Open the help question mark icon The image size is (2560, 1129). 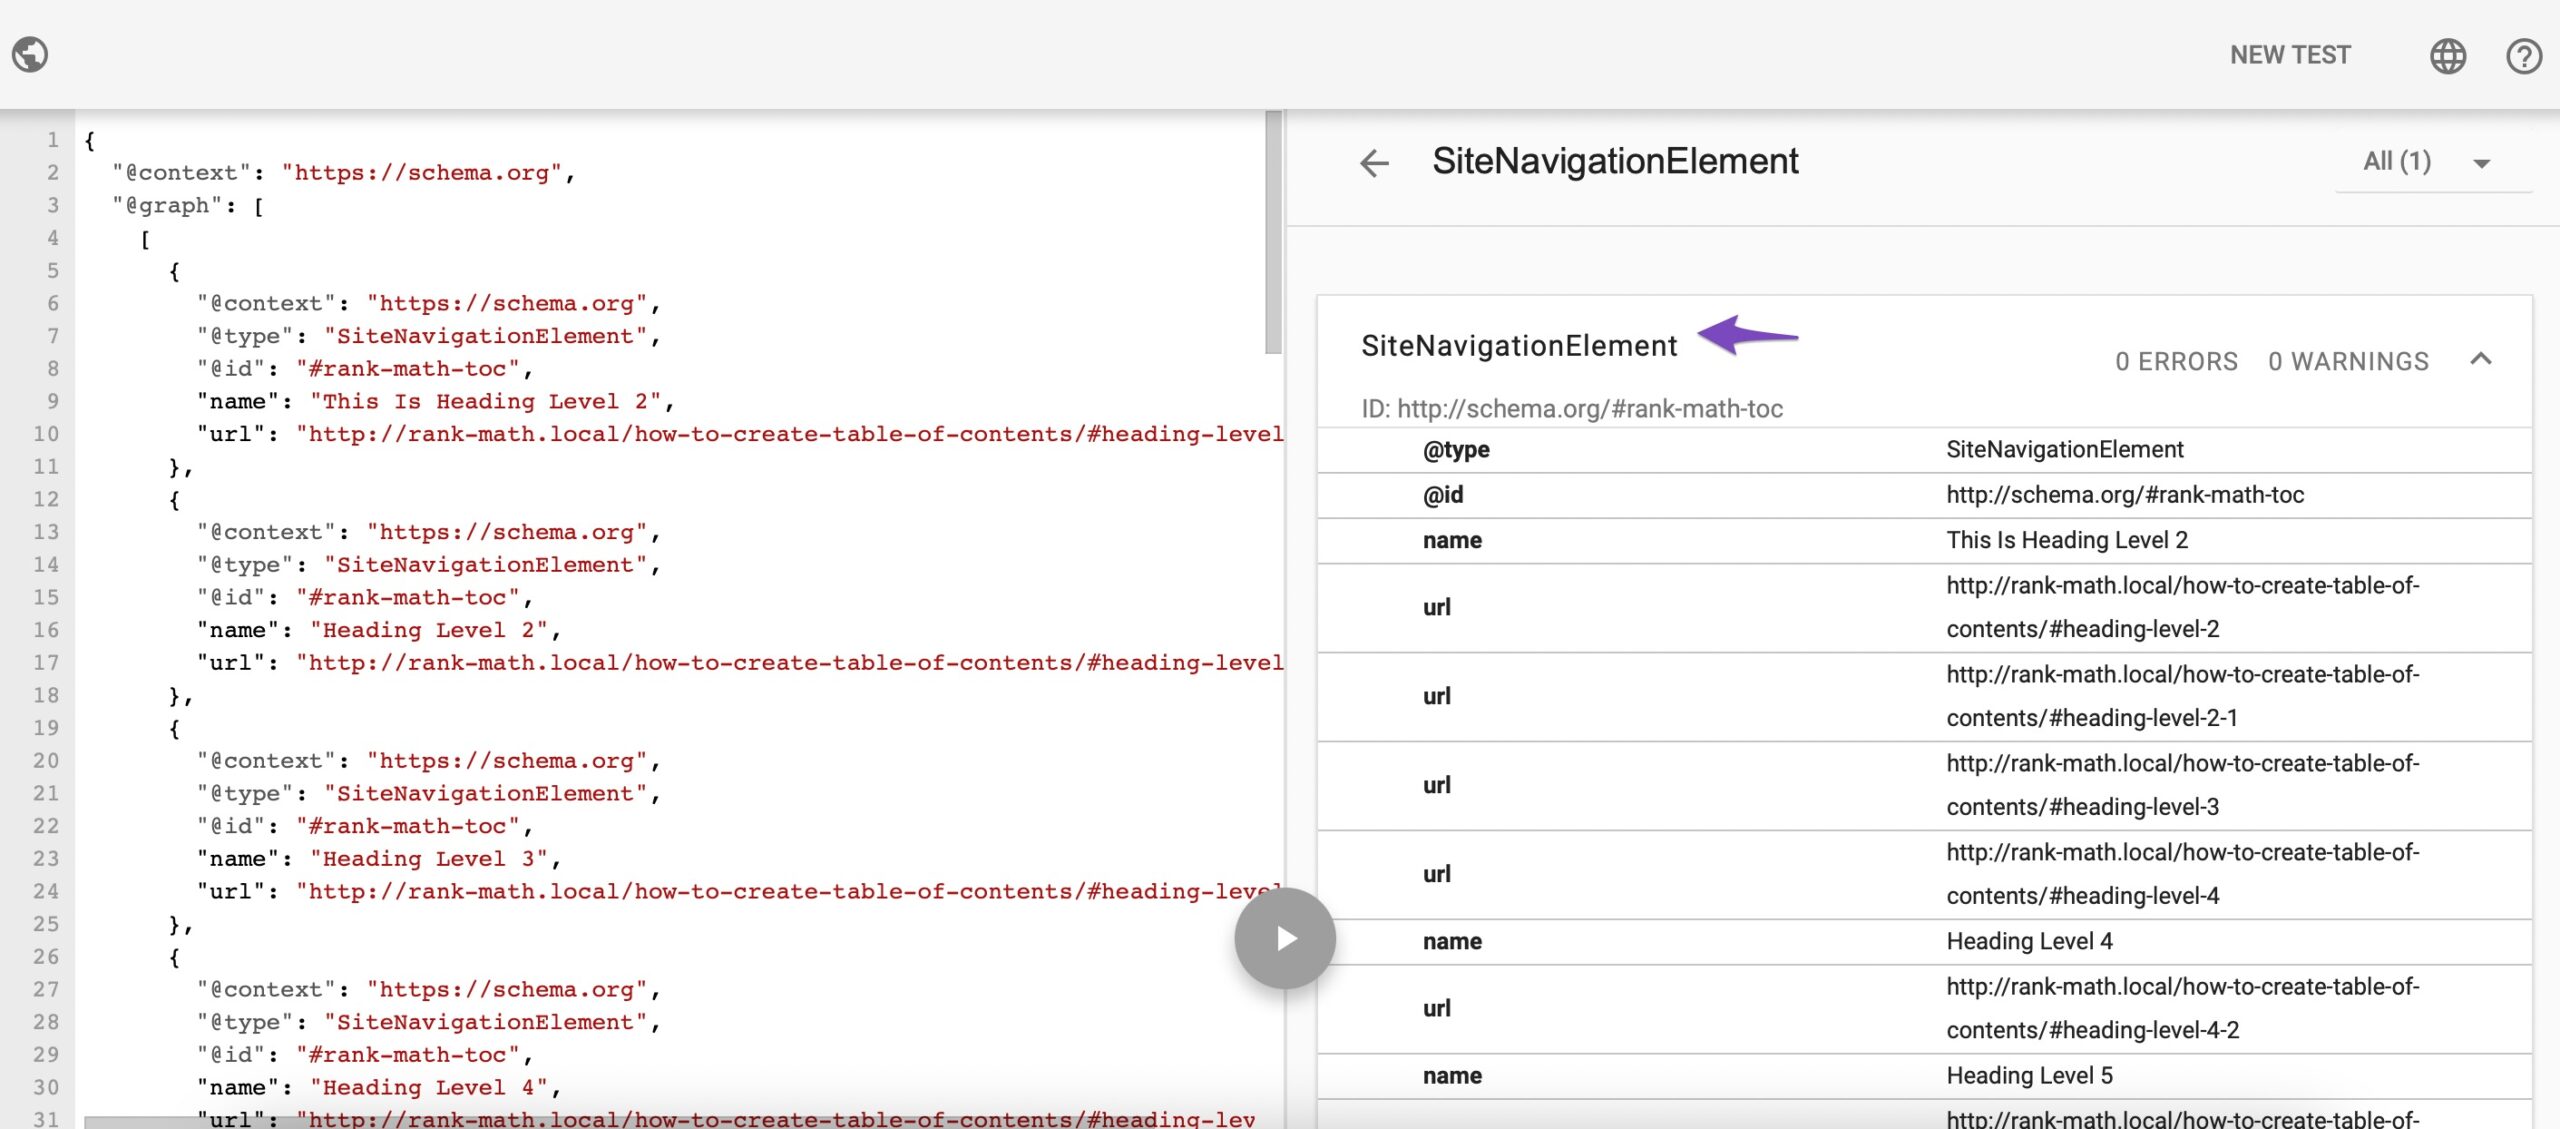tap(2524, 57)
